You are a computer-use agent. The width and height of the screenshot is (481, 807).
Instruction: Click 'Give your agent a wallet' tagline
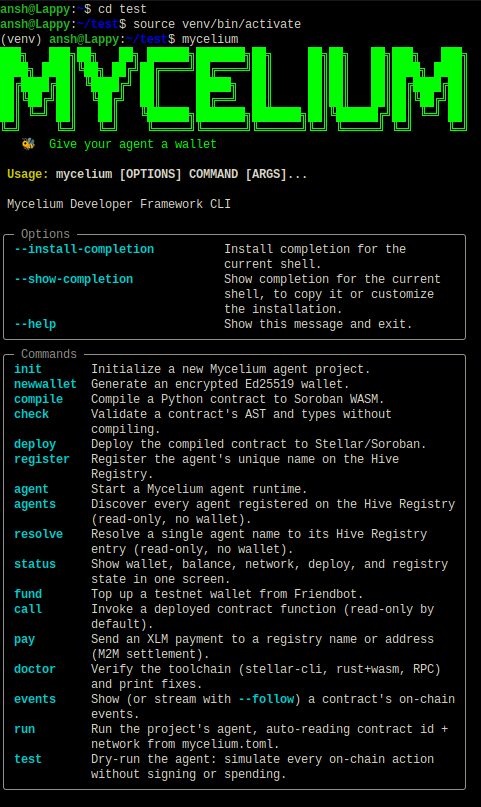coord(133,144)
